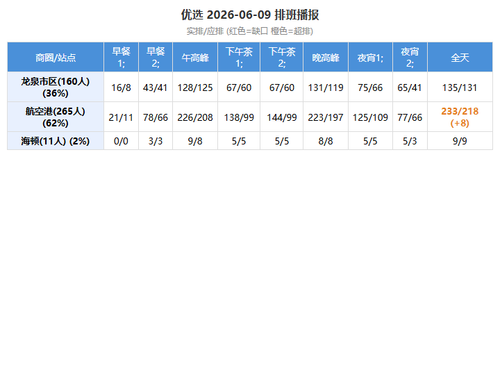This screenshot has width=500, height=375.
Task: Select the 0/0 cell for 海顿
Action: pos(121,141)
